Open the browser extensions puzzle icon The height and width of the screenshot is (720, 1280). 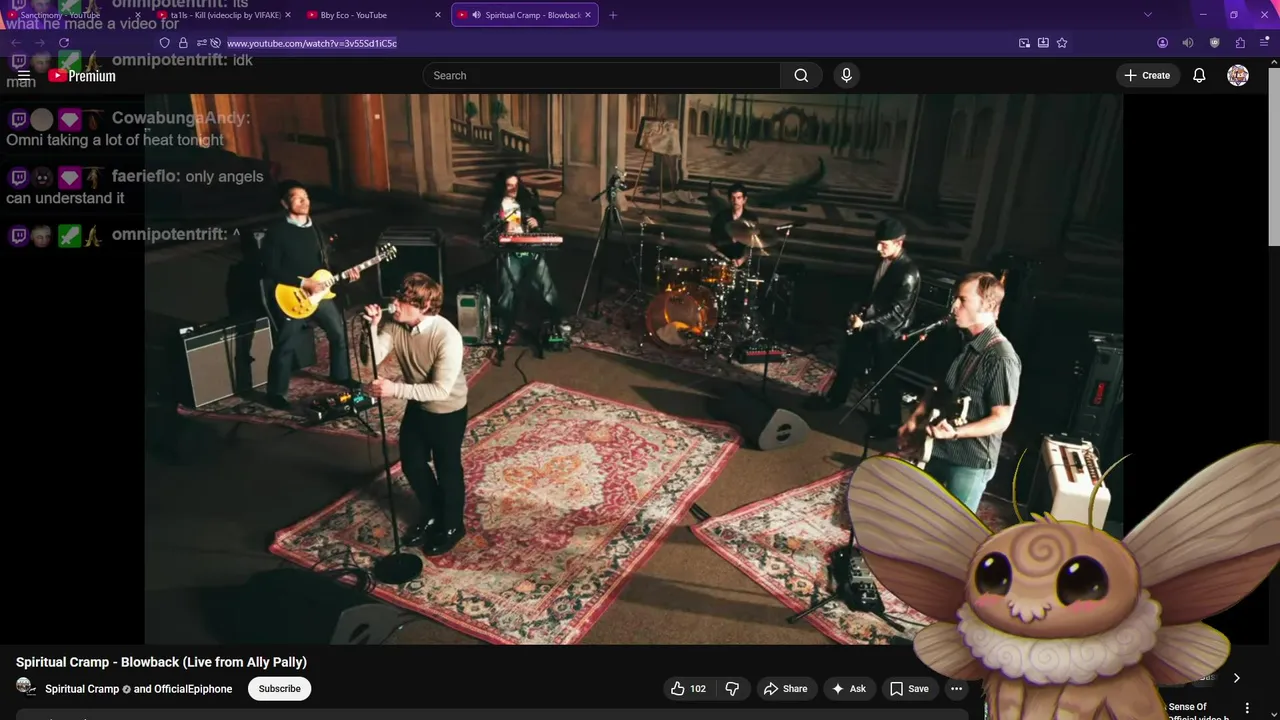pos(1240,43)
